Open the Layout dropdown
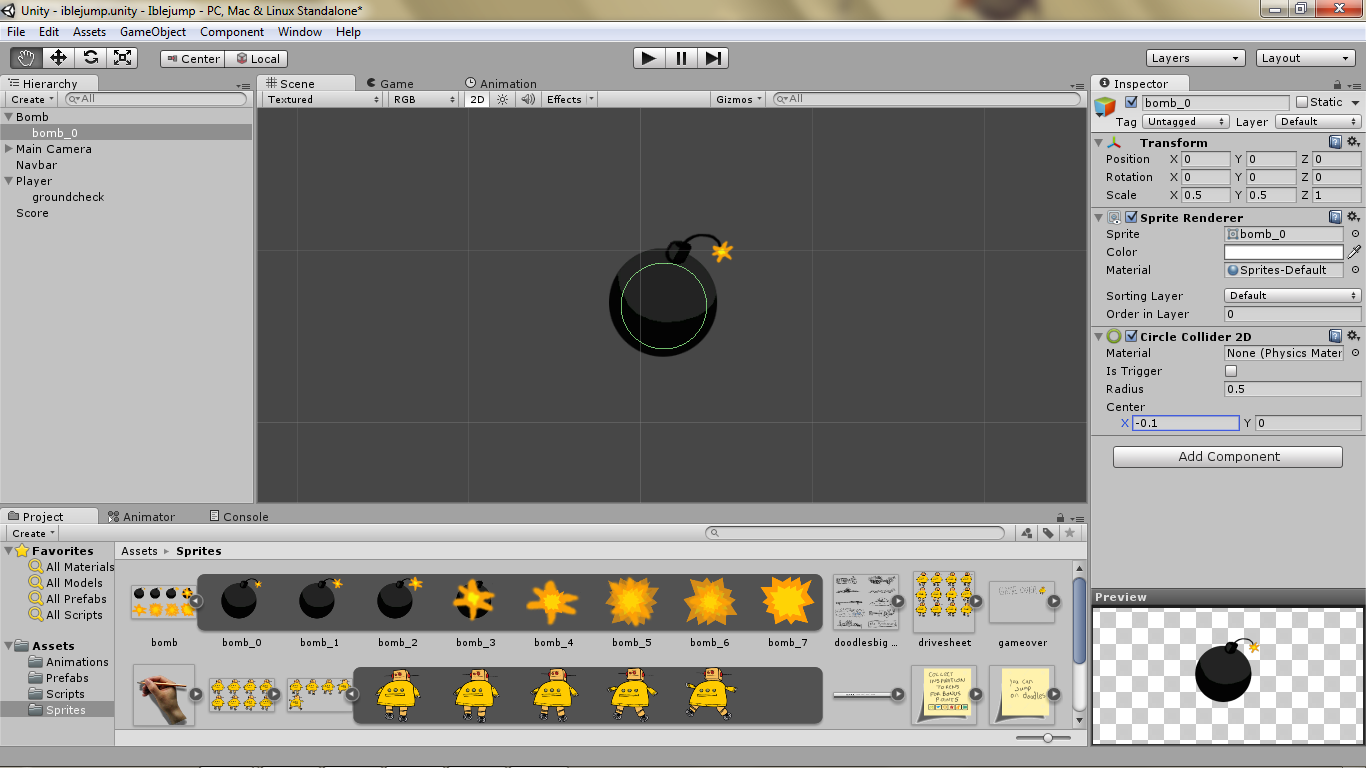The image size is (1366, 768). coord(1305,58)
